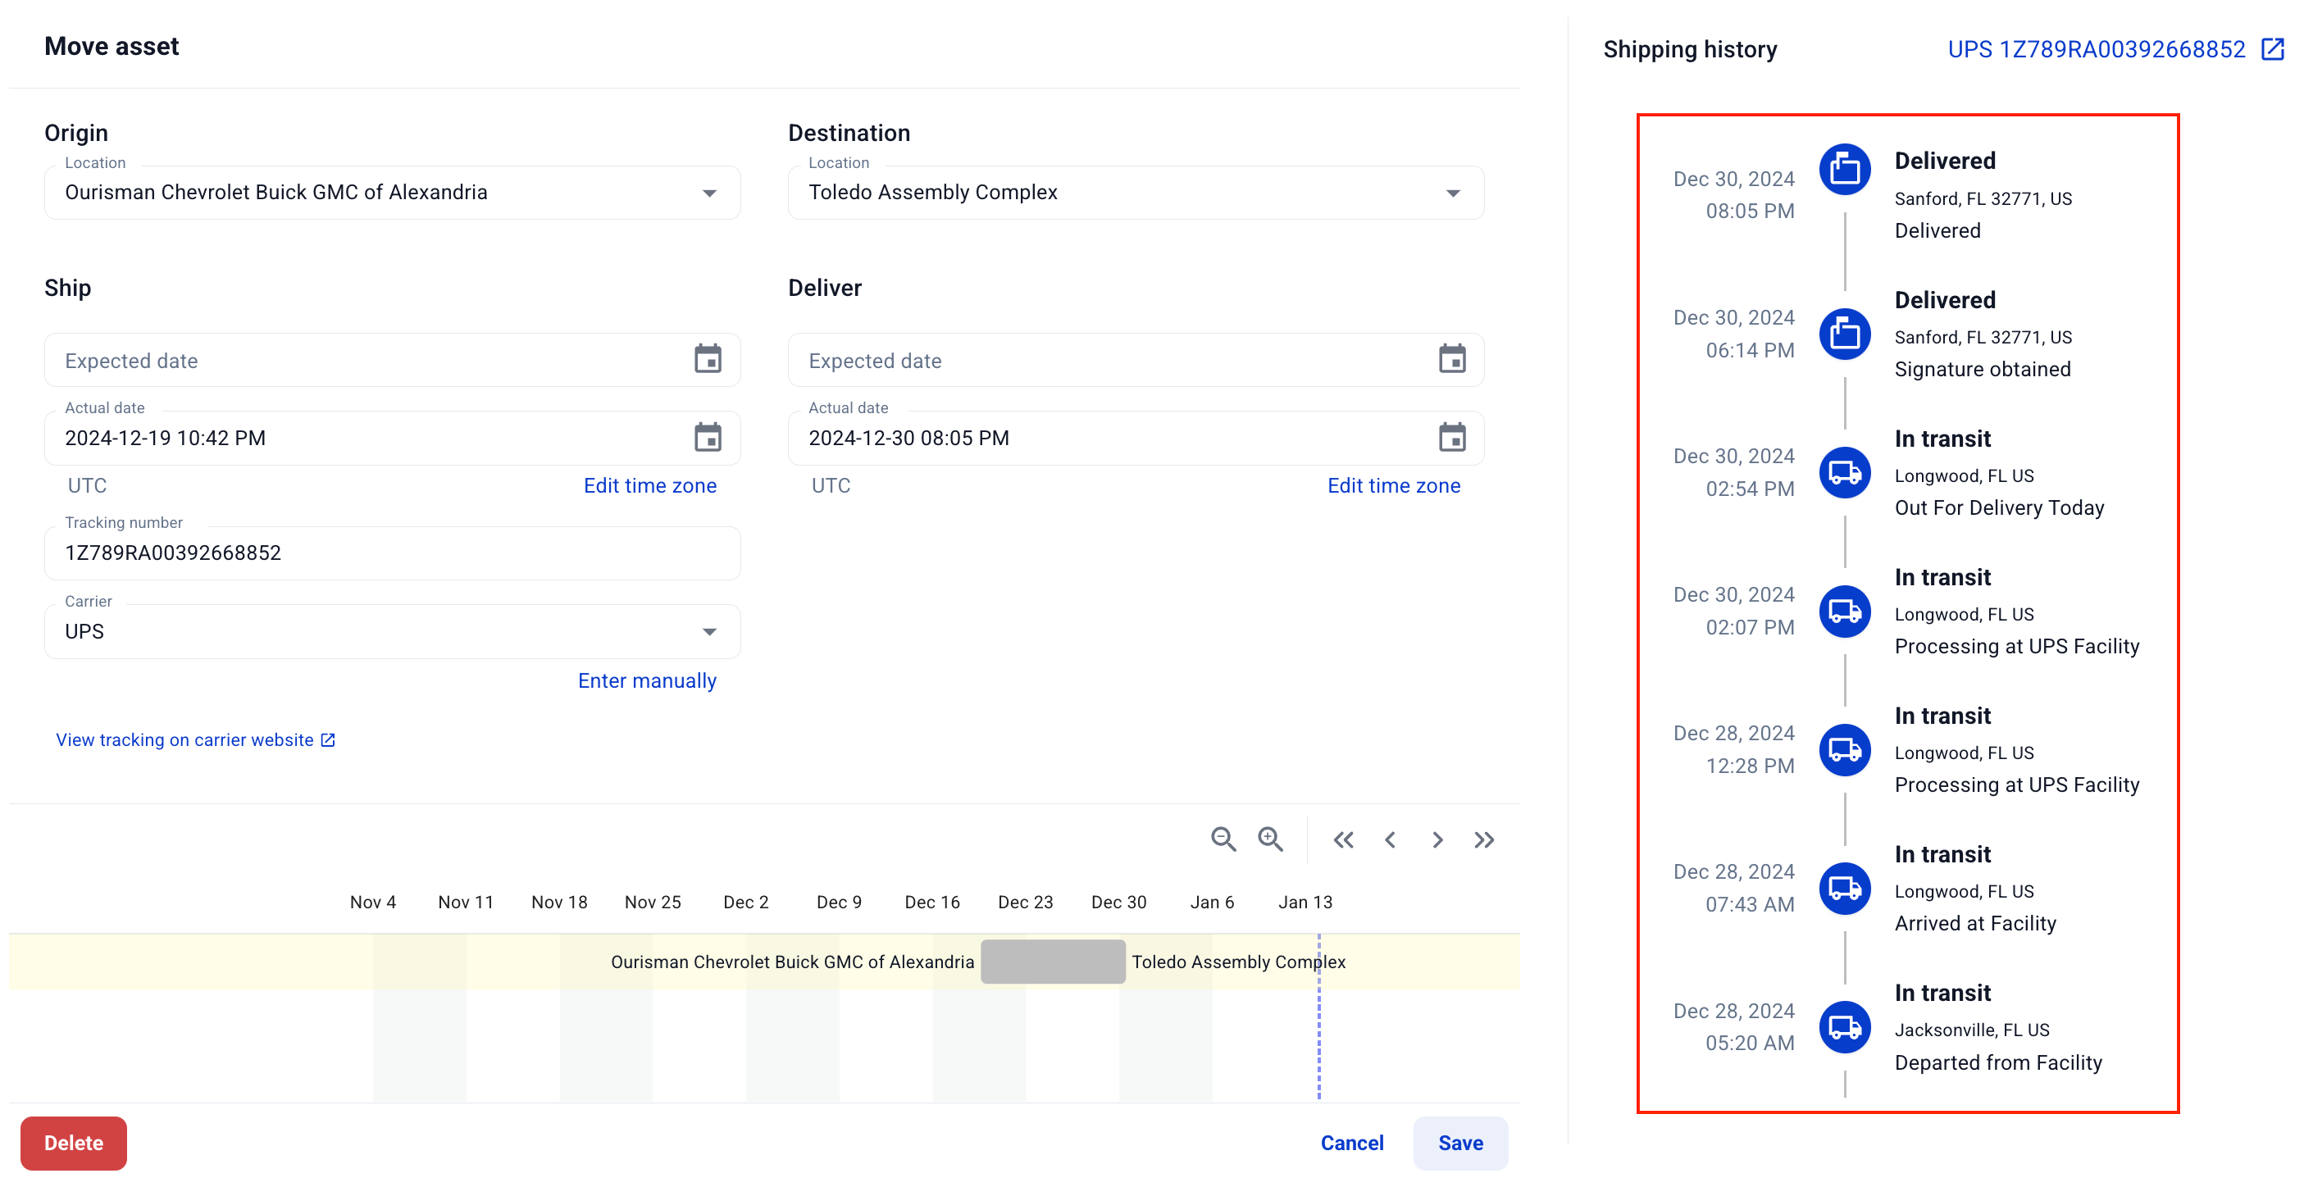The image size is (2304, 1187).
Task: Click truck icon for Dec 28 12:28 PM event
Action: pos(1845,750)
